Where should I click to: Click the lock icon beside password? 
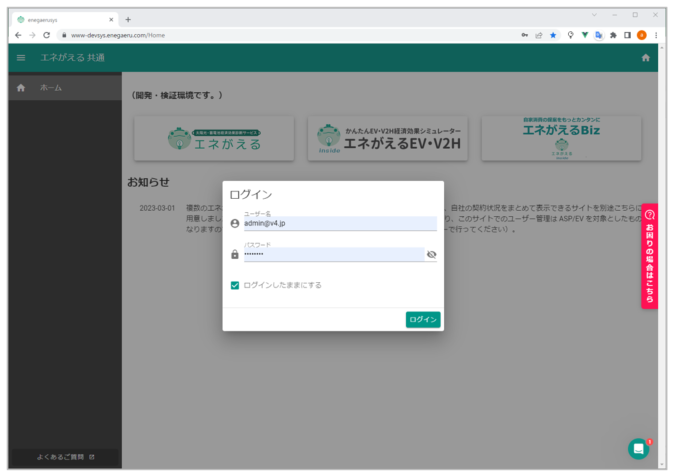tap(235, 254)
